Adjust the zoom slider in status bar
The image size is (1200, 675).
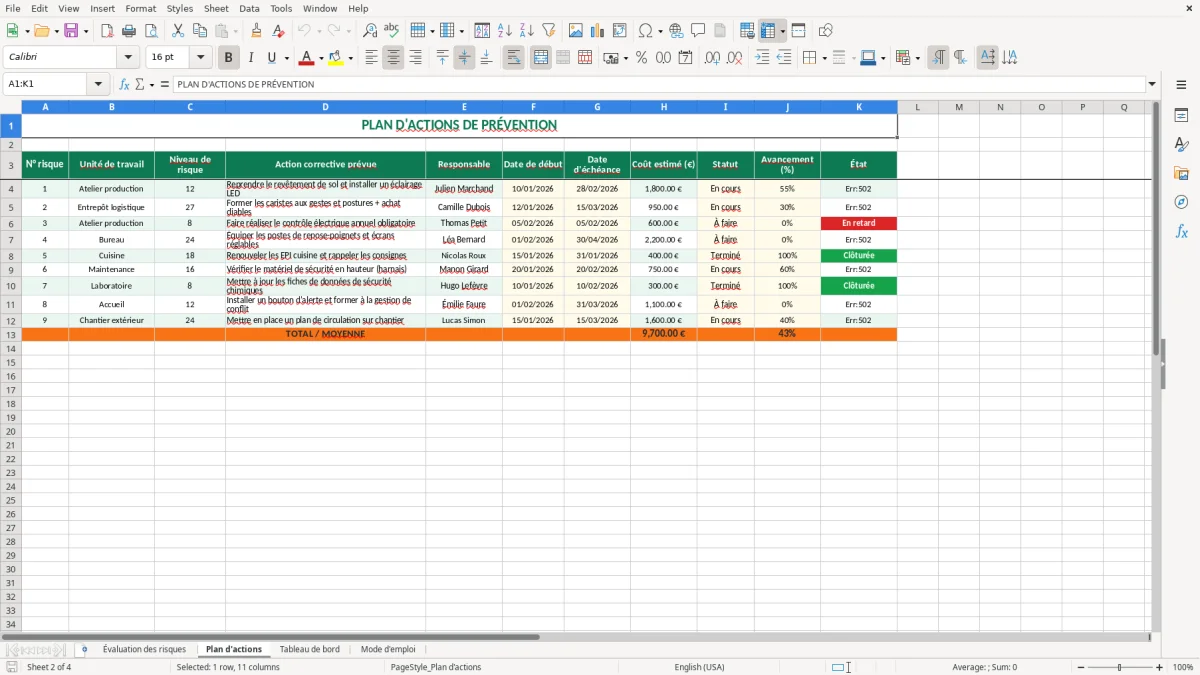pyautogui.click(x=1120, y=667)
